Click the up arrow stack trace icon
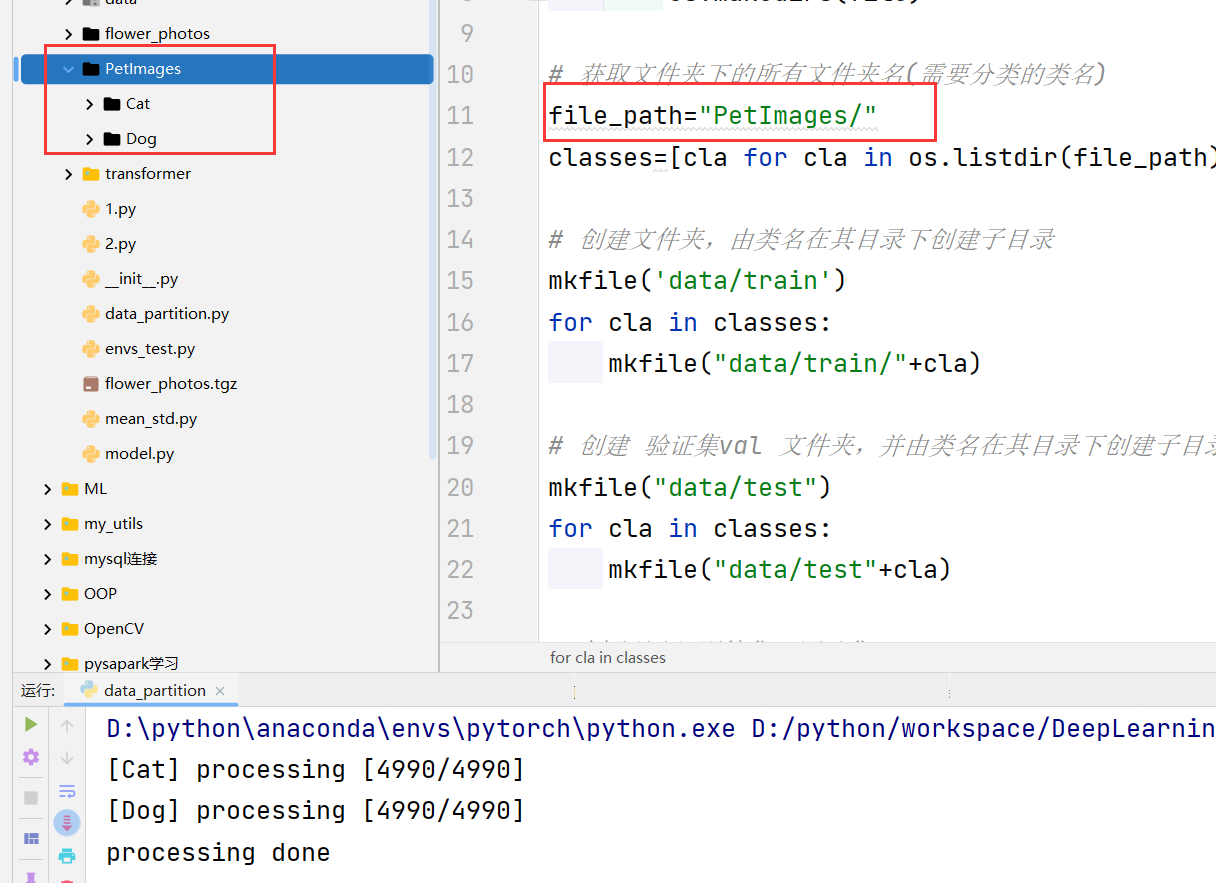This screenshot has height=883, width=1216. (67, 726)
